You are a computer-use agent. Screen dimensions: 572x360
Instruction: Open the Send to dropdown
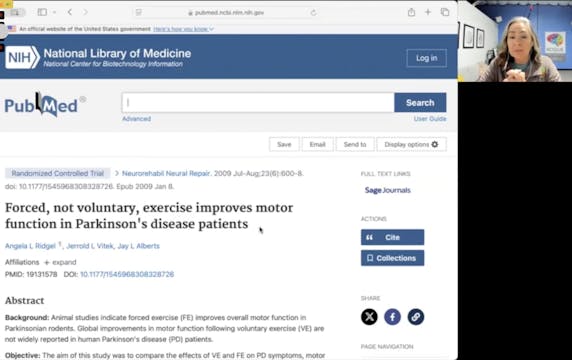point(355,144)
